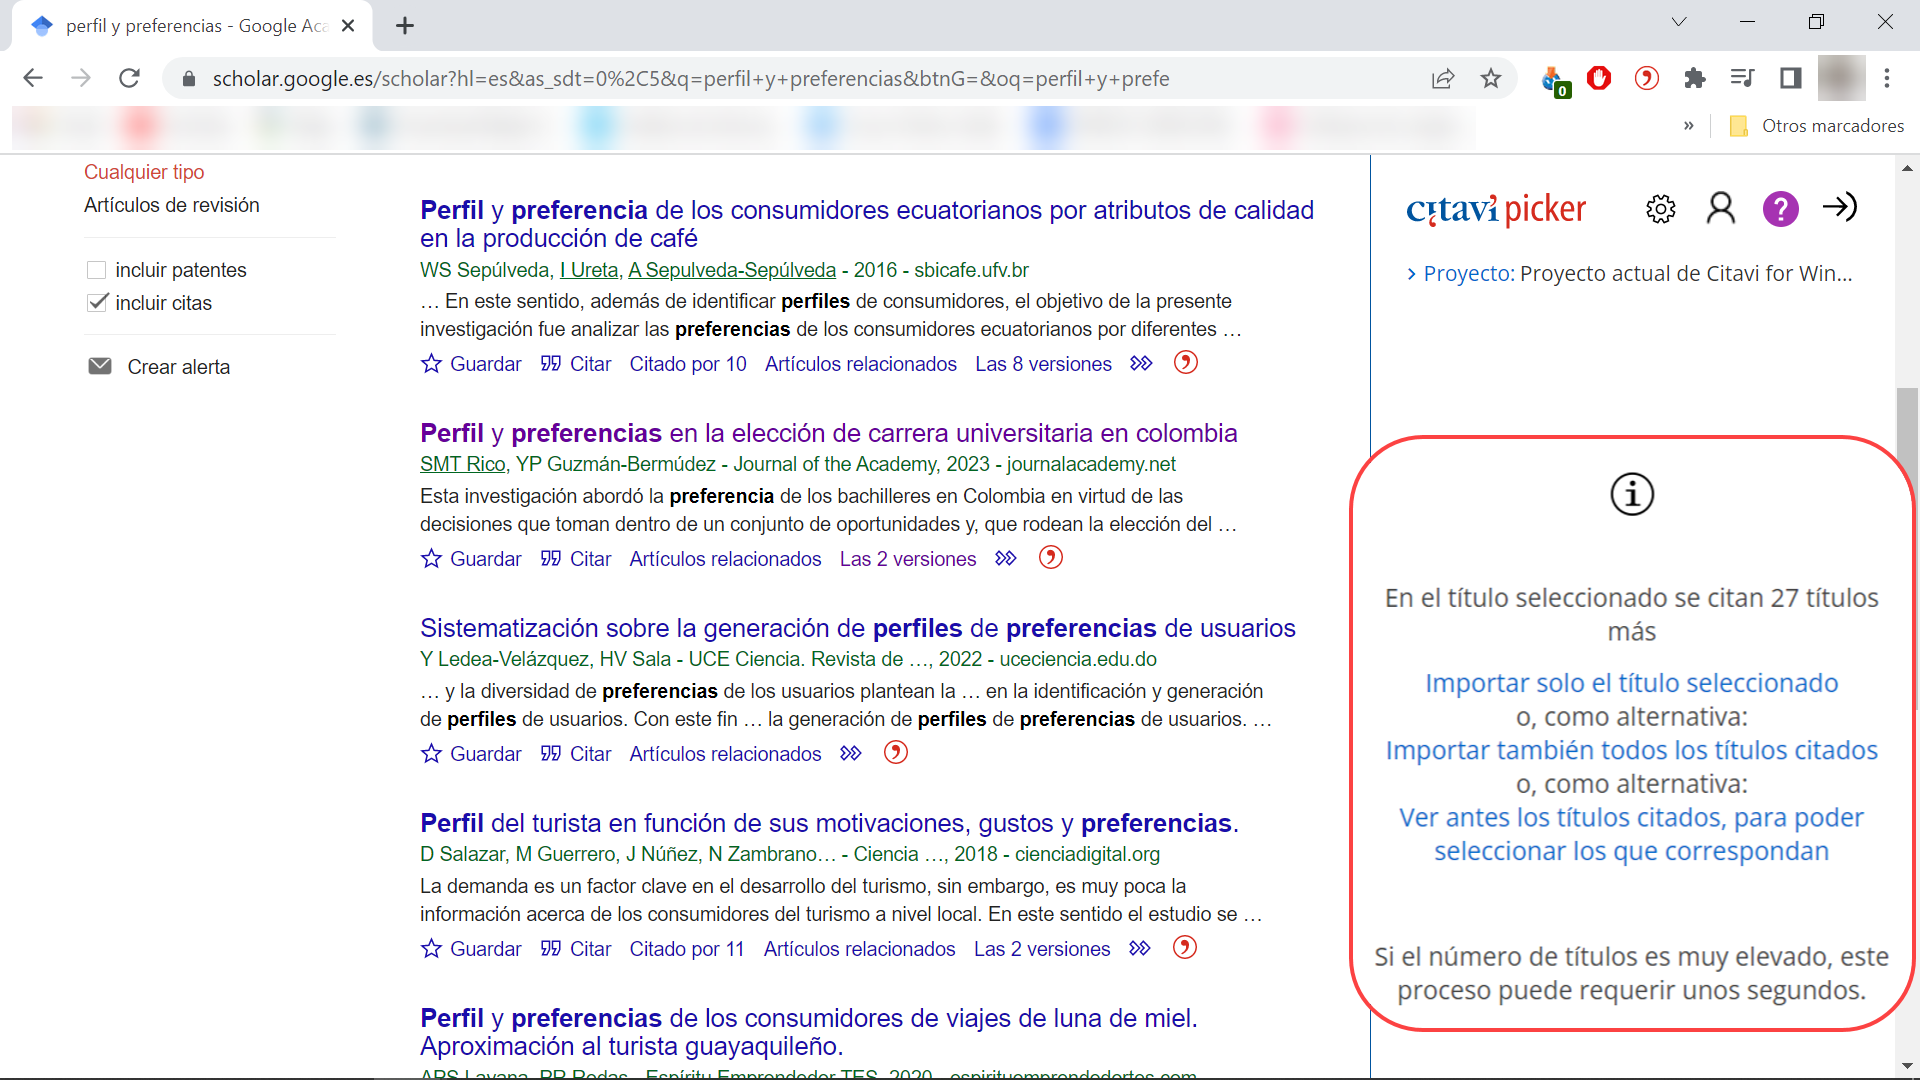Image resolution: width=1920 pixels, height=1080 pixels.
Task: Open author profile A Sepulveda-Sepúlveda
Action: coord(732,270)
